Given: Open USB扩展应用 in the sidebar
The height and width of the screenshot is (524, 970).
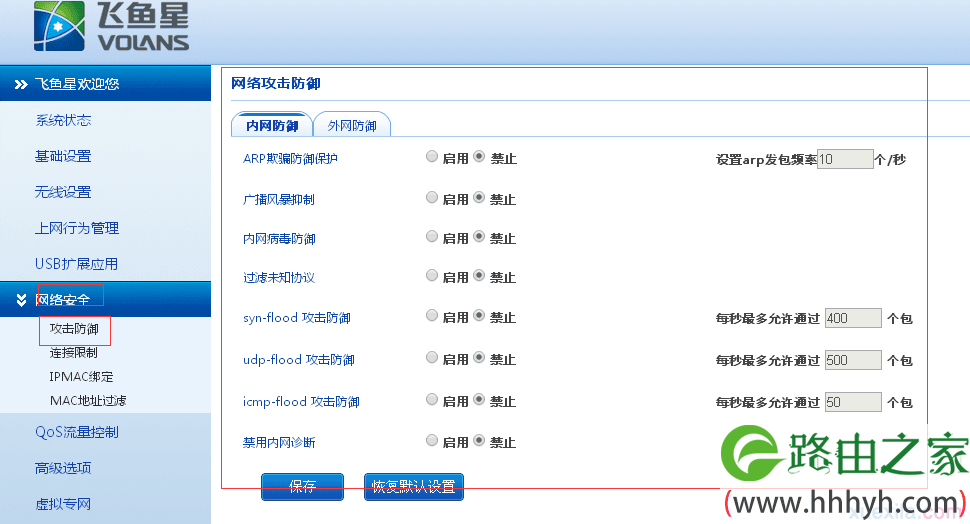Looking at the screenshot, I should [76, 264].
